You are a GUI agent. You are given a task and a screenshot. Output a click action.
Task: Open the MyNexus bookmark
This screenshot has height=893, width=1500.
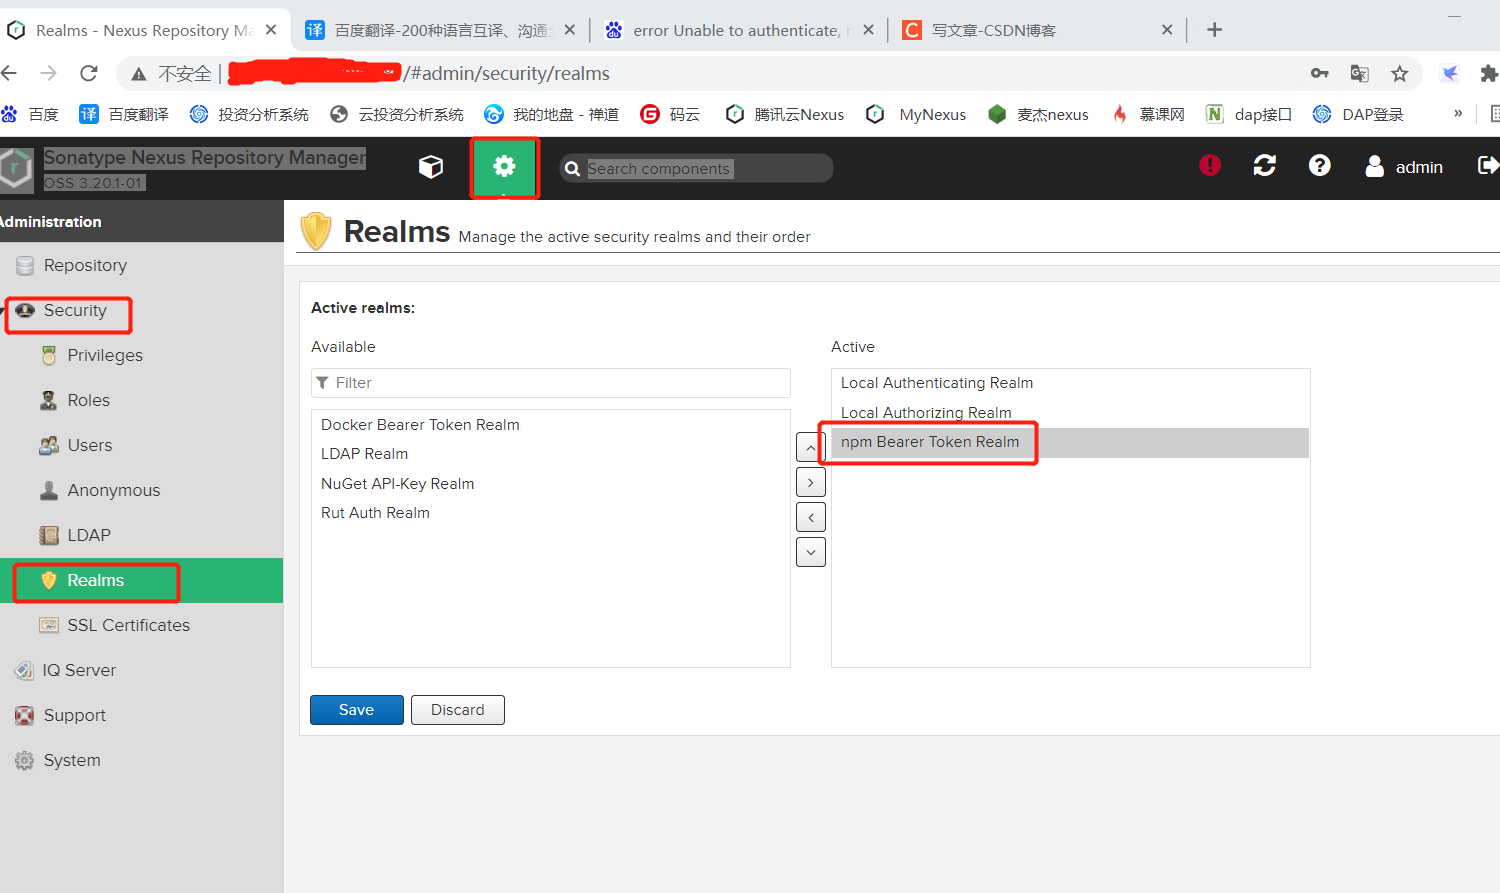(916, 114)
